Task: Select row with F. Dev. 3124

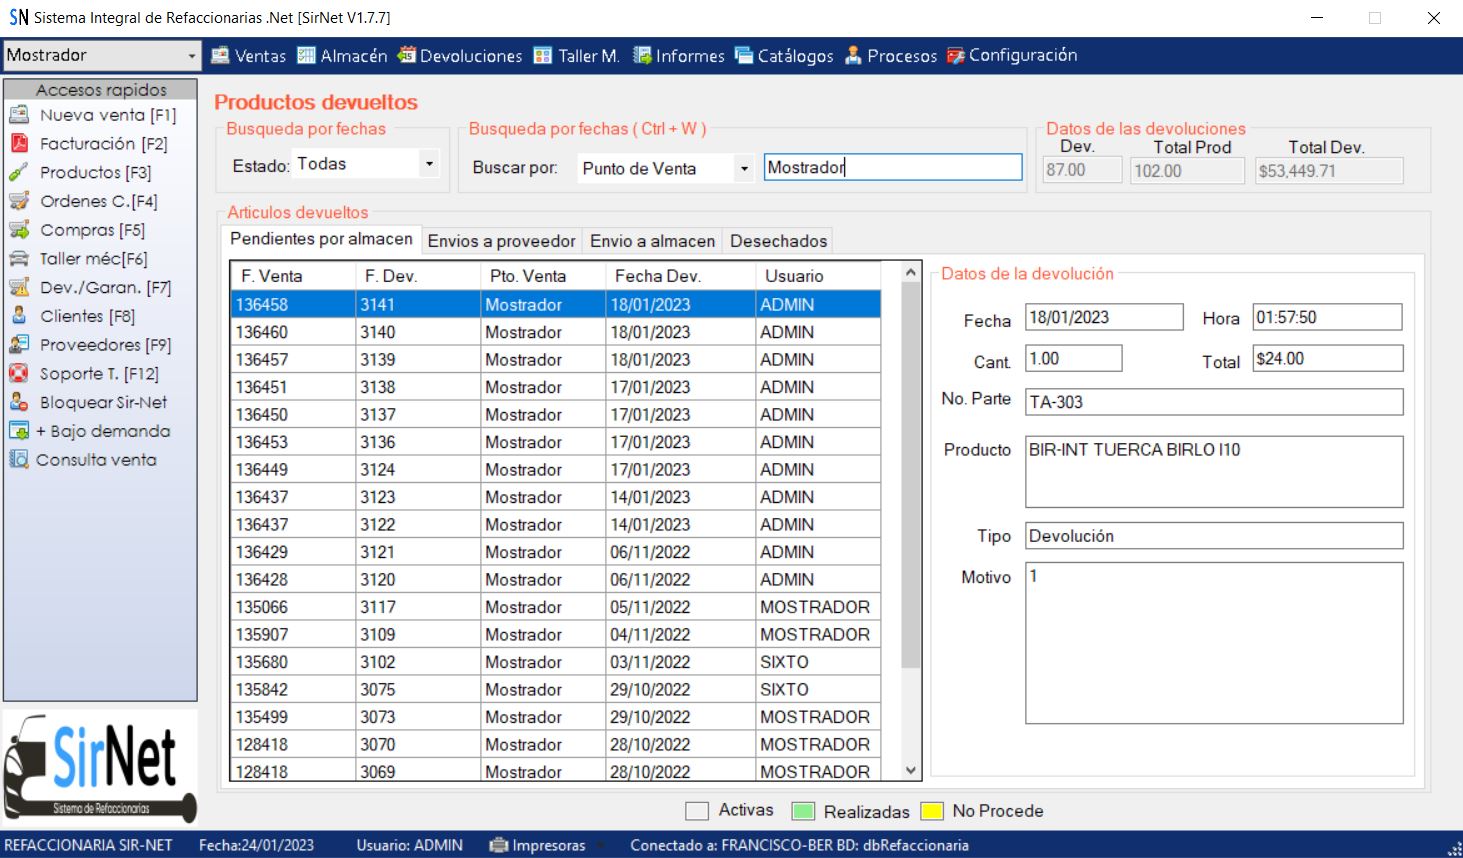Action: pos(556,470)
